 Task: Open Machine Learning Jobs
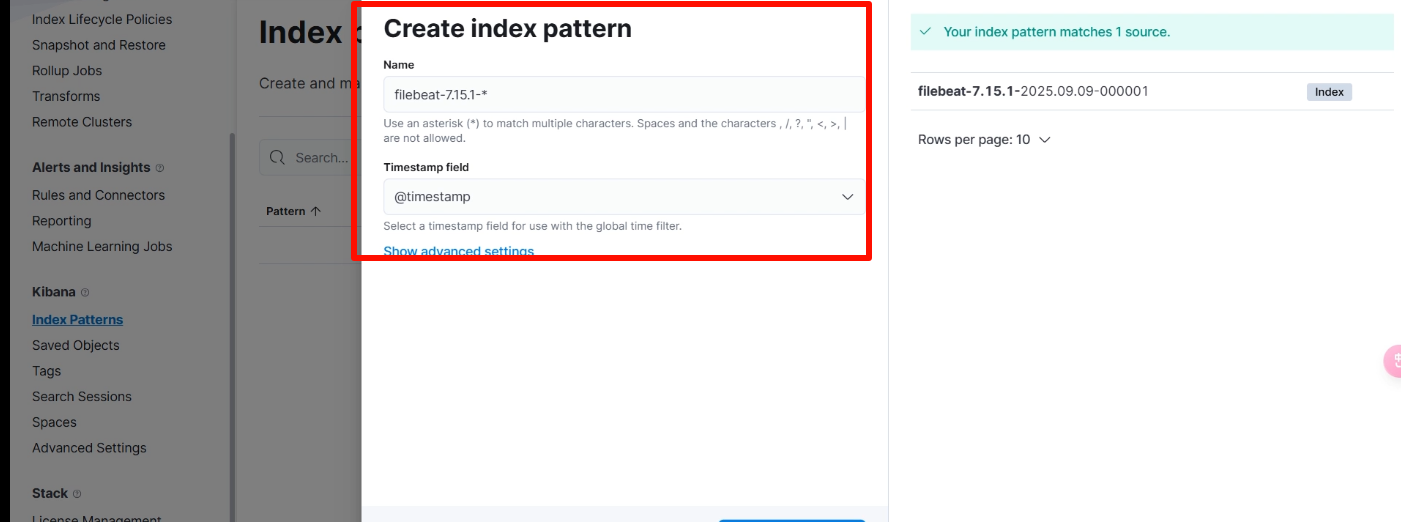(102, 246)
